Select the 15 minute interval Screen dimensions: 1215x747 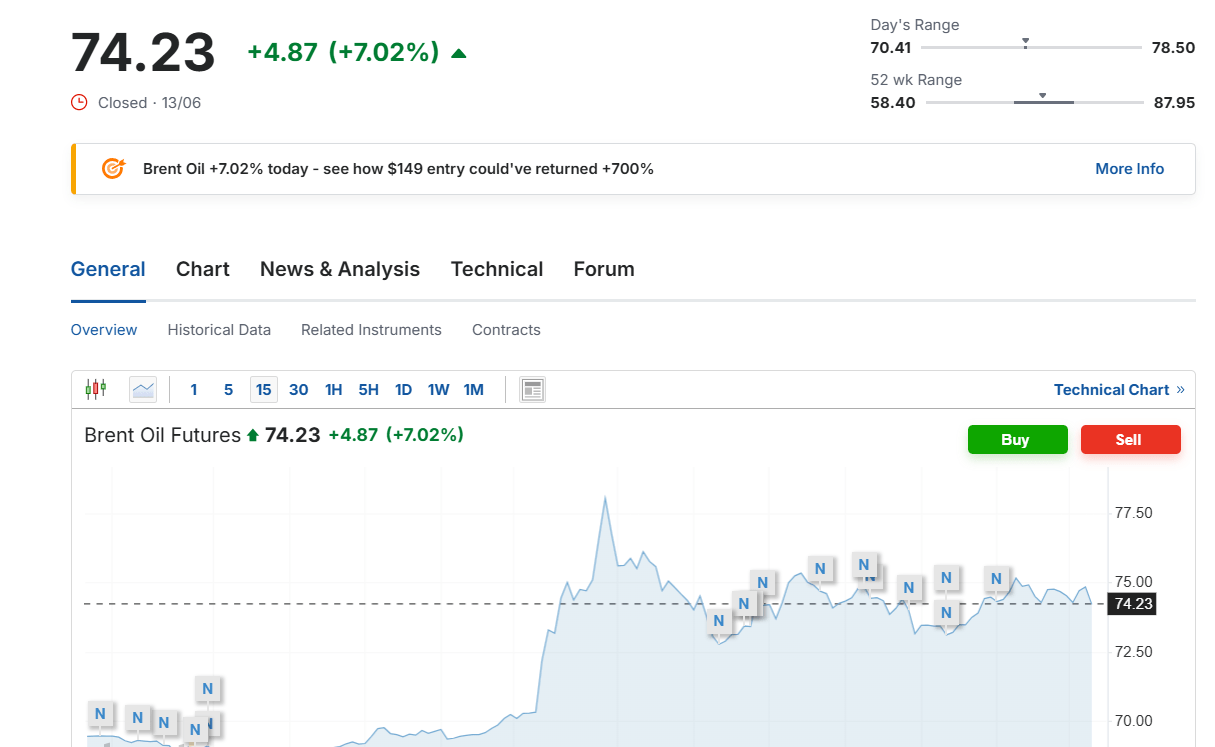tap(263, 390)
